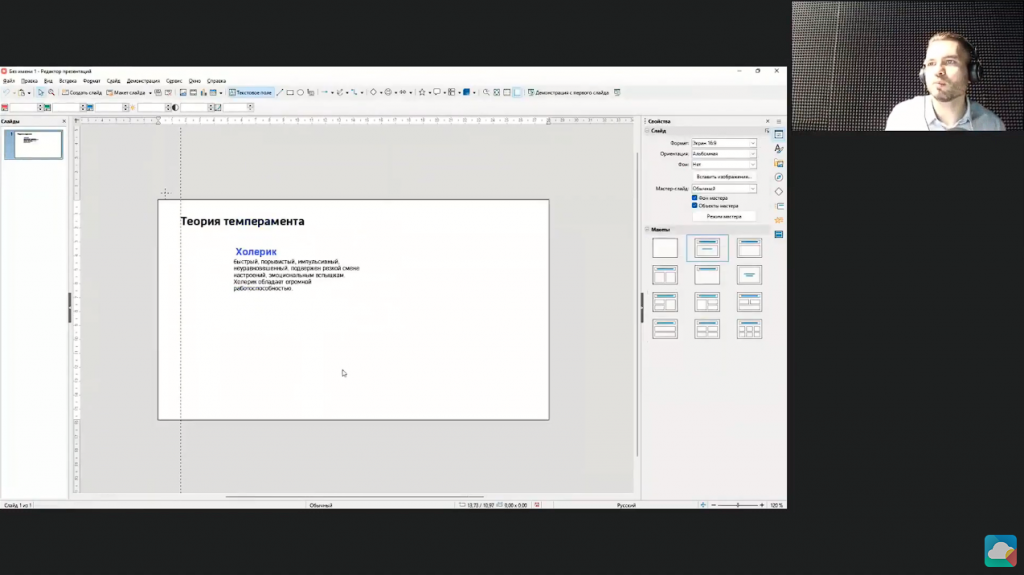
Task: Click the Undo arrow icon
Action: [x=7, y=93]
